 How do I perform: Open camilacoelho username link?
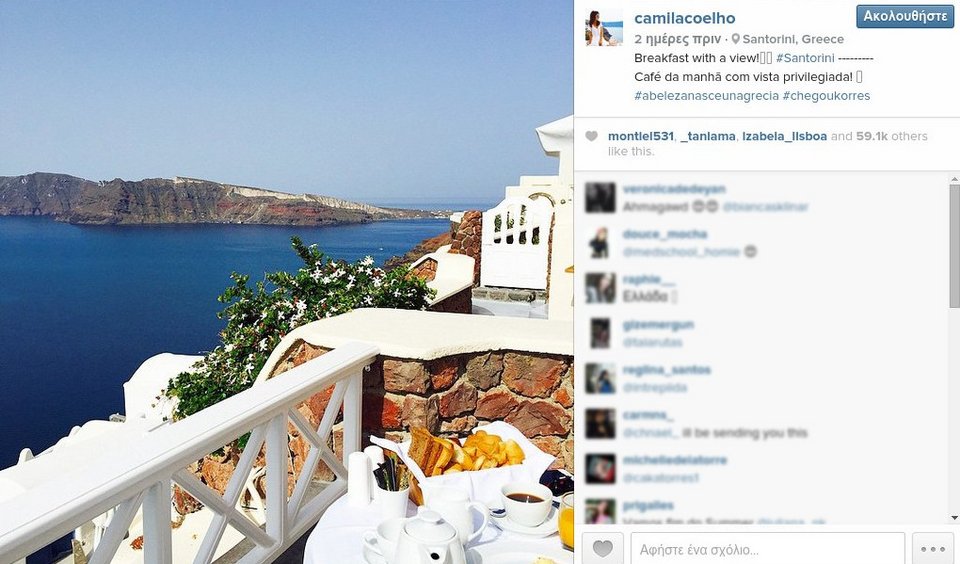pos(684,18)
